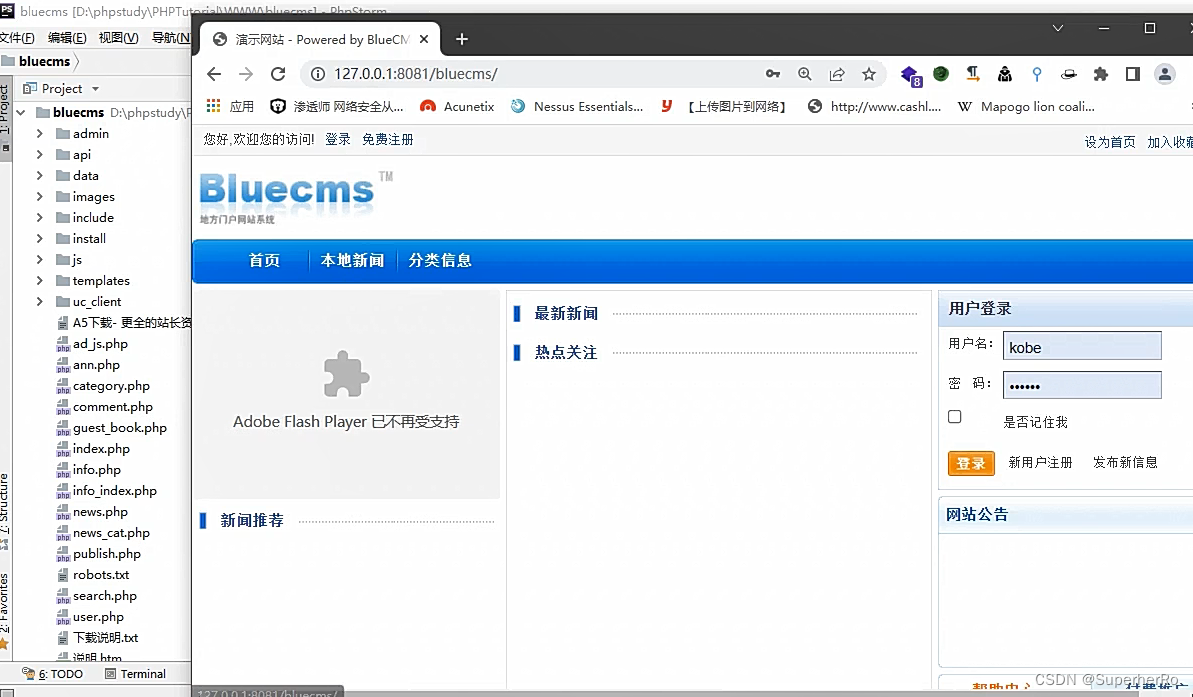Screen dimensions: 1193x697
Task: Select robots.txt in the project tree
Action: coord(101,574)
